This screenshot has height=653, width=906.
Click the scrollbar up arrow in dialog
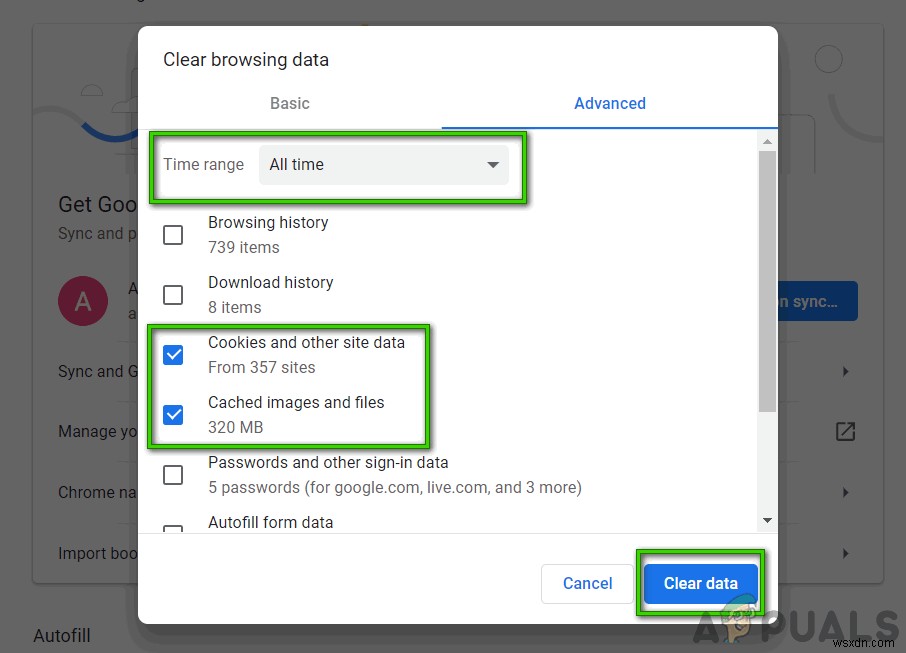pyautogui.click(x=767, y=141)
